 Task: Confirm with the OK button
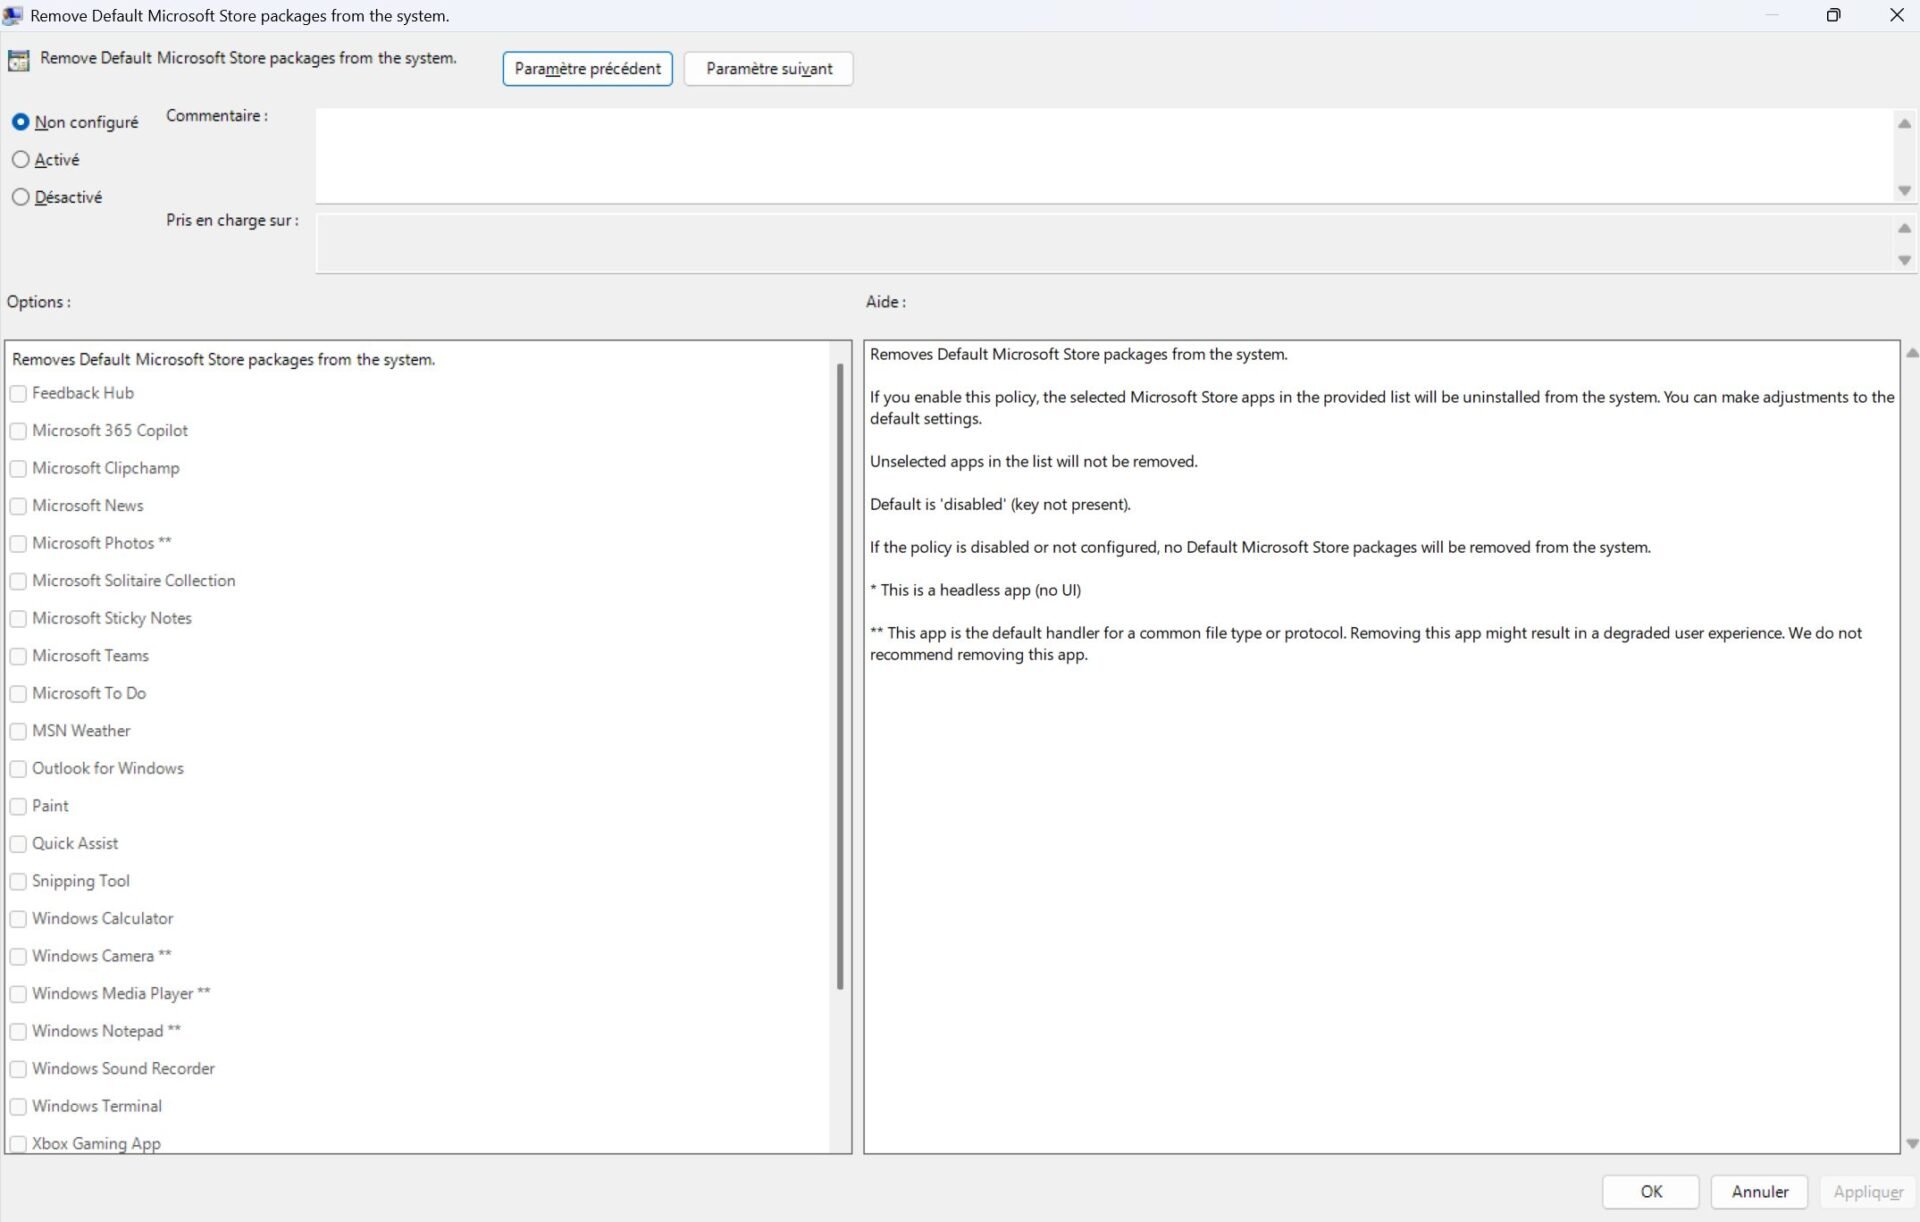click(1650, 1191)
